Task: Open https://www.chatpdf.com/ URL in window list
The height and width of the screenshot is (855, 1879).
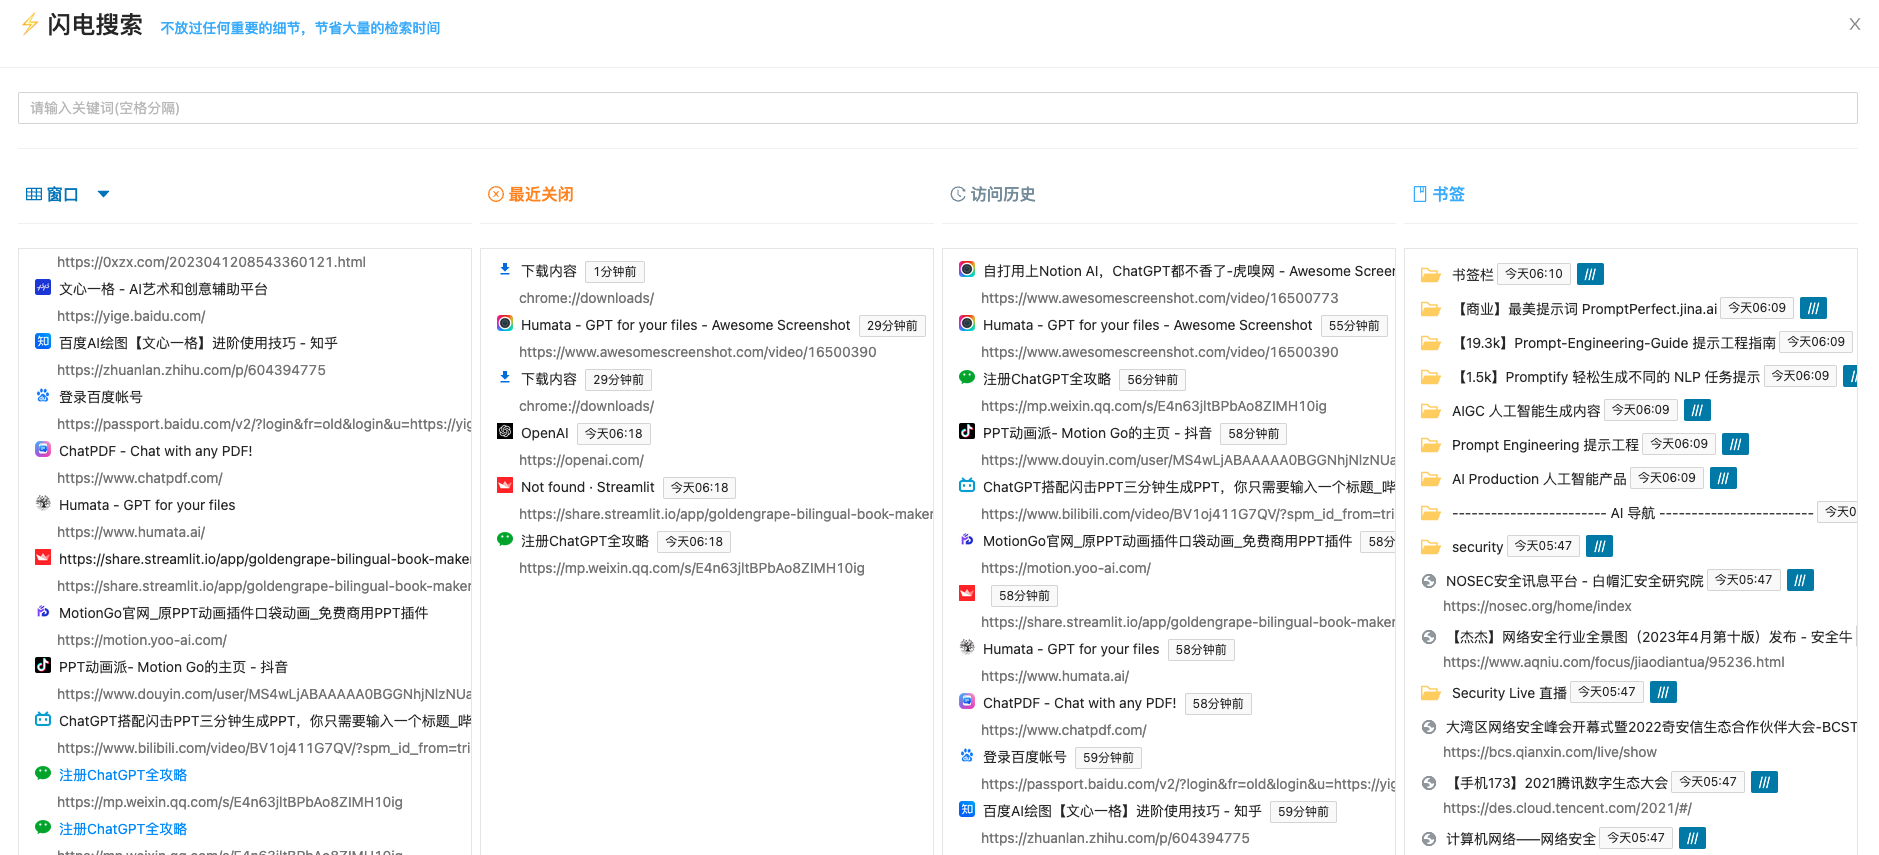Action: tap(140, 478)
